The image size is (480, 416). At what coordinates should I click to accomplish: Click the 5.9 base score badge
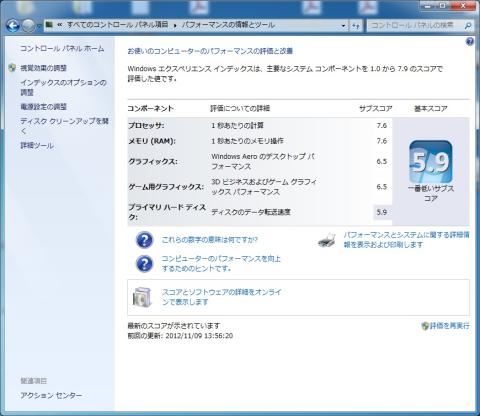coord(431,162)
